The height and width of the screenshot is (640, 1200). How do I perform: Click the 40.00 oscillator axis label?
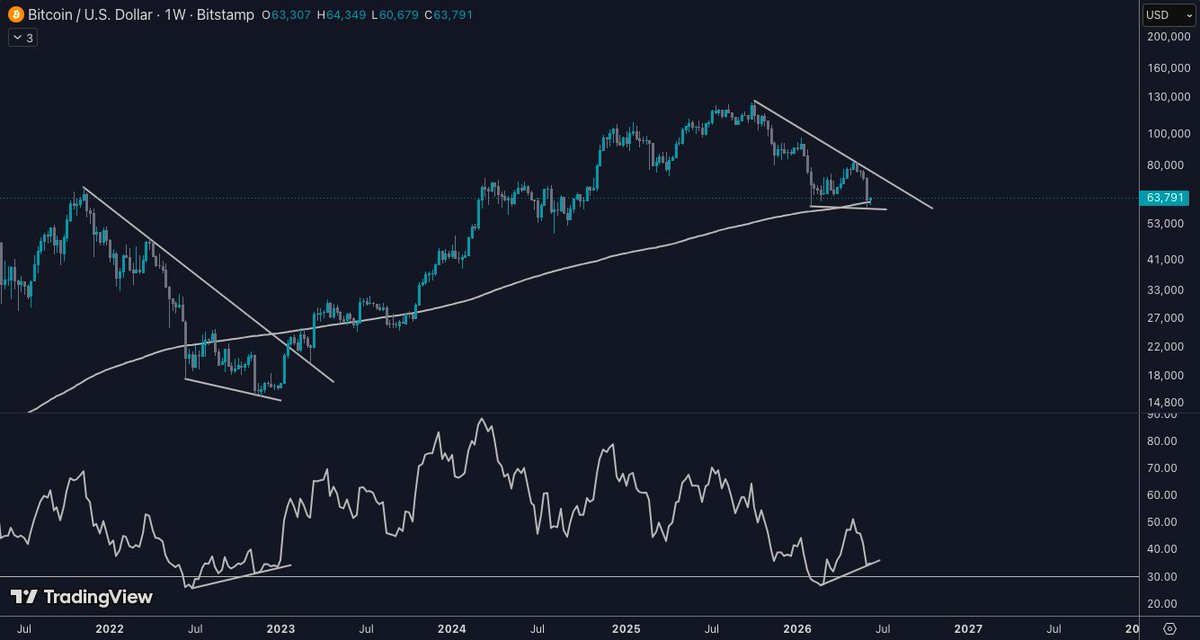[1163, 549]
